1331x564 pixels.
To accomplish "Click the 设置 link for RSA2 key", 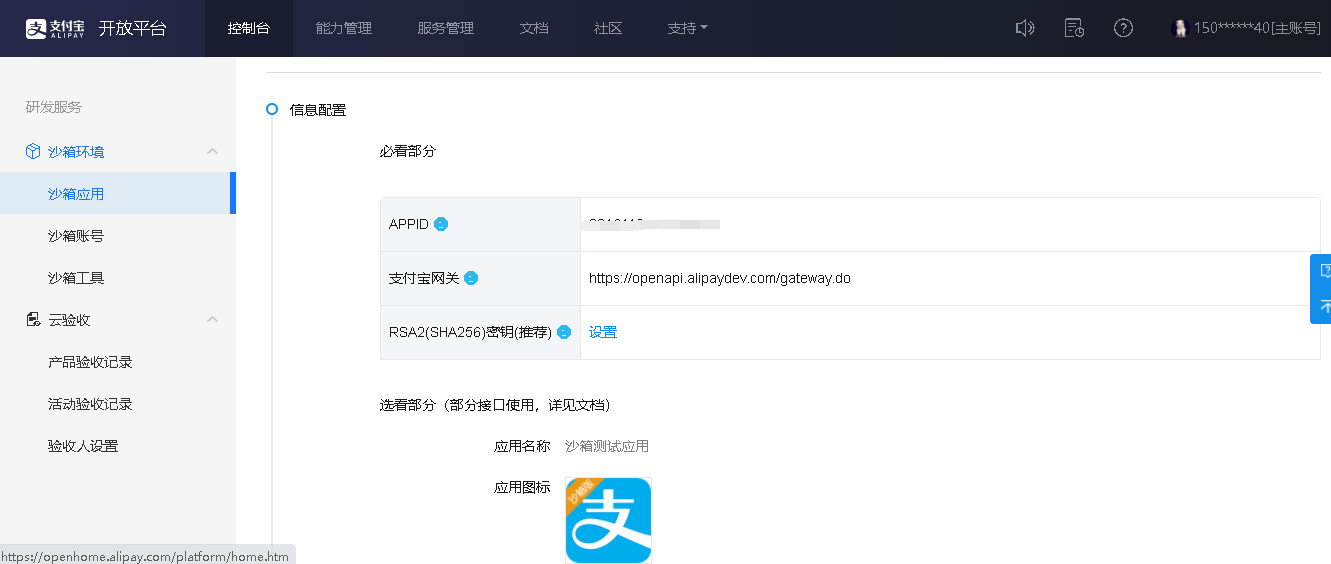I will click(603, 332).
